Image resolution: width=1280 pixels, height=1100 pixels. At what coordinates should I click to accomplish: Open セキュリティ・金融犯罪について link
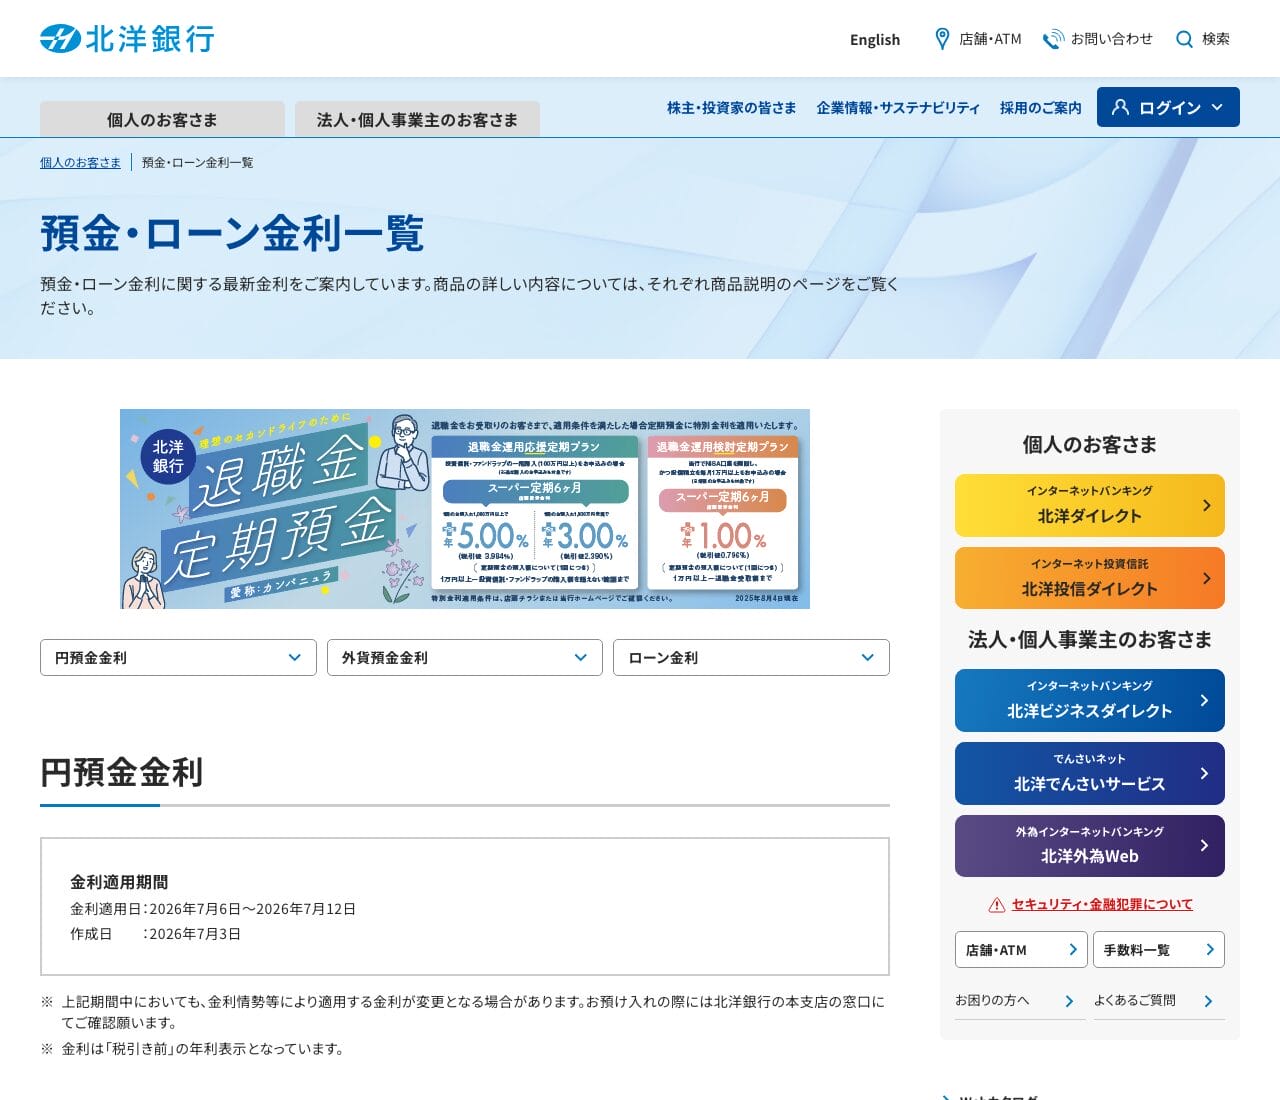[x=1102, y=904]
